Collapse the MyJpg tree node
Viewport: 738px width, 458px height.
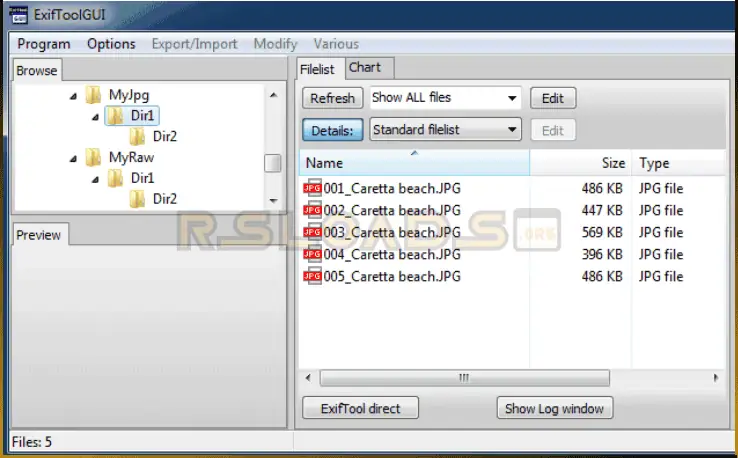coord(73,96)
